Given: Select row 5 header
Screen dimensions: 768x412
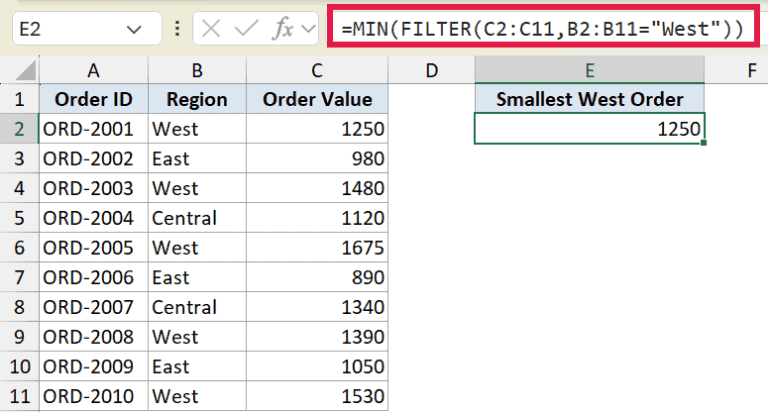Looking at the screenshot, I should click(20, 218).
